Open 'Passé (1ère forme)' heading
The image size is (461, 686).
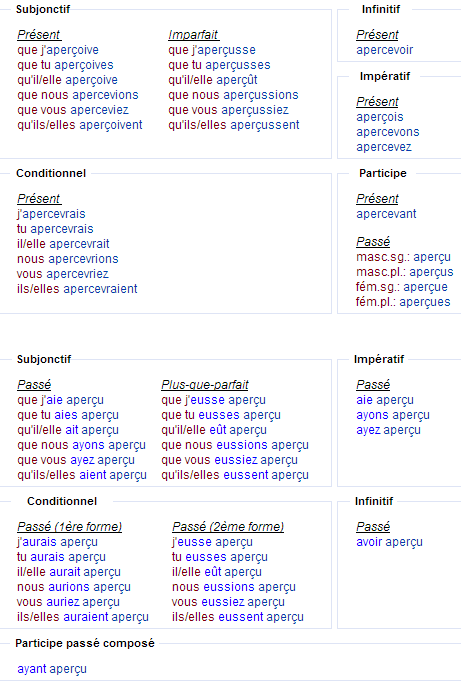click(69, 527)
